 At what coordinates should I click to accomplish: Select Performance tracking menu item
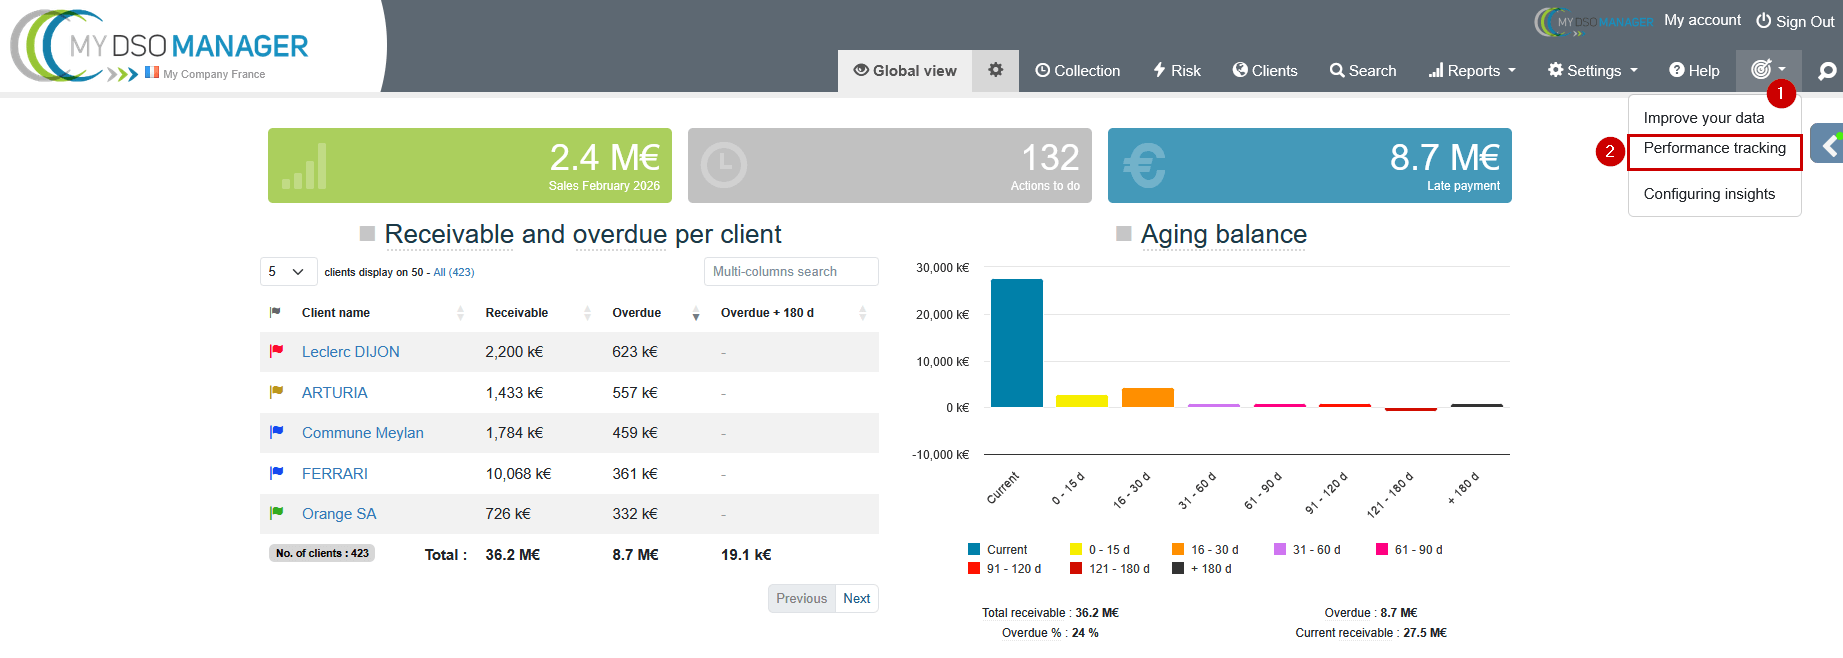pyautogui.click(x=1714, y=149)
